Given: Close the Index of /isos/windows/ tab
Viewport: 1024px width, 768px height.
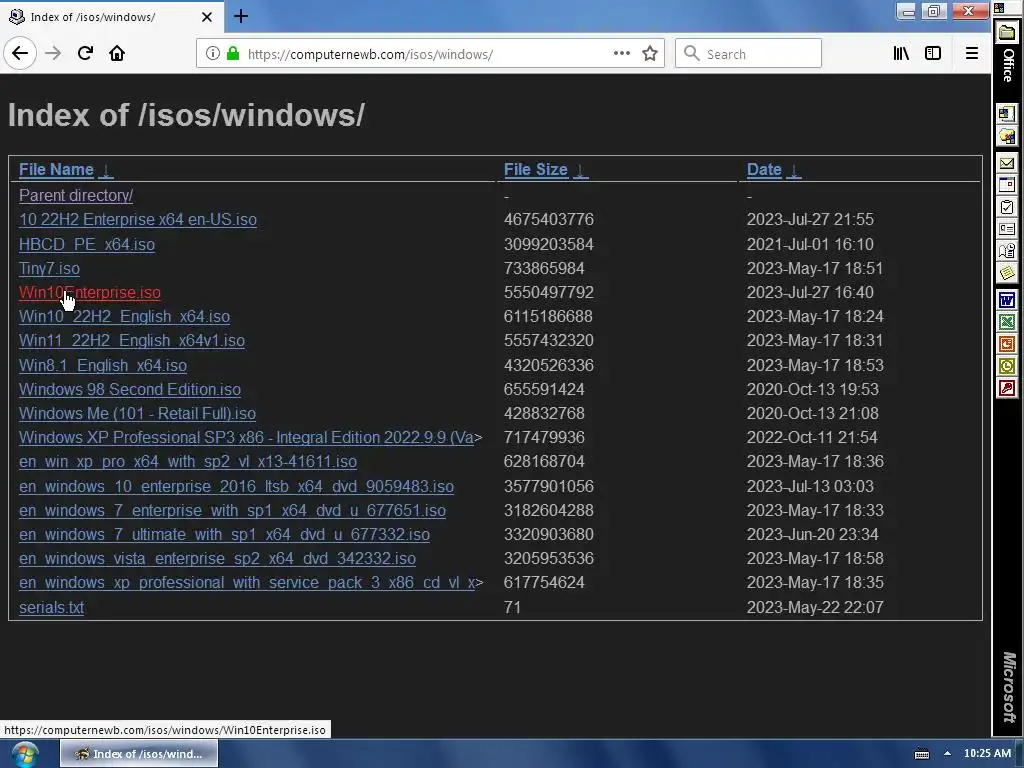Looking at the screenshot, I should coord(207,17).
